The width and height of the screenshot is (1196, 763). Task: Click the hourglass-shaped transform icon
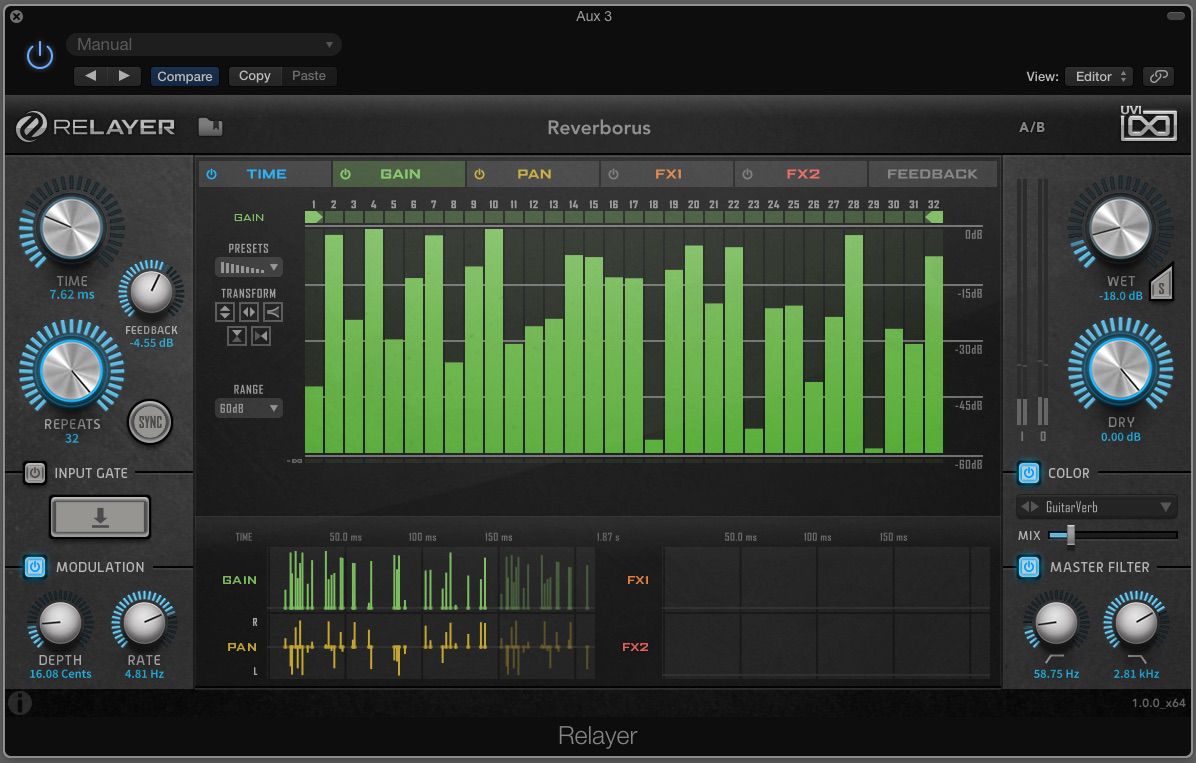[236, 337]
